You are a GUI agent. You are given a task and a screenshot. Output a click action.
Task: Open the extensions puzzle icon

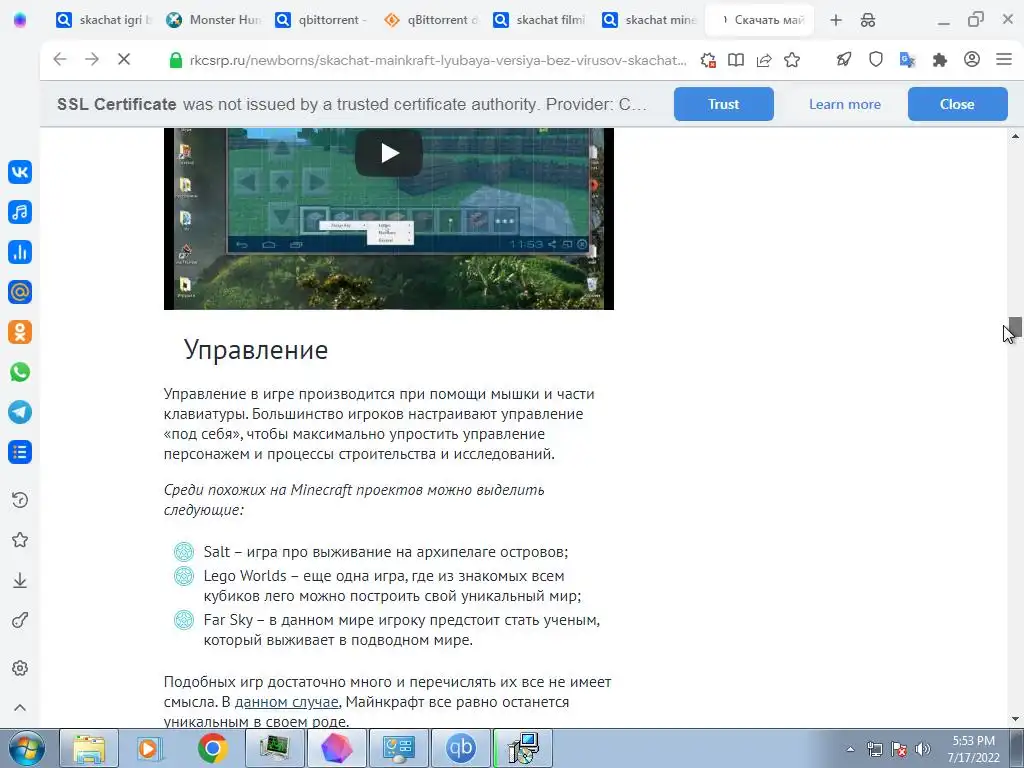940,60
